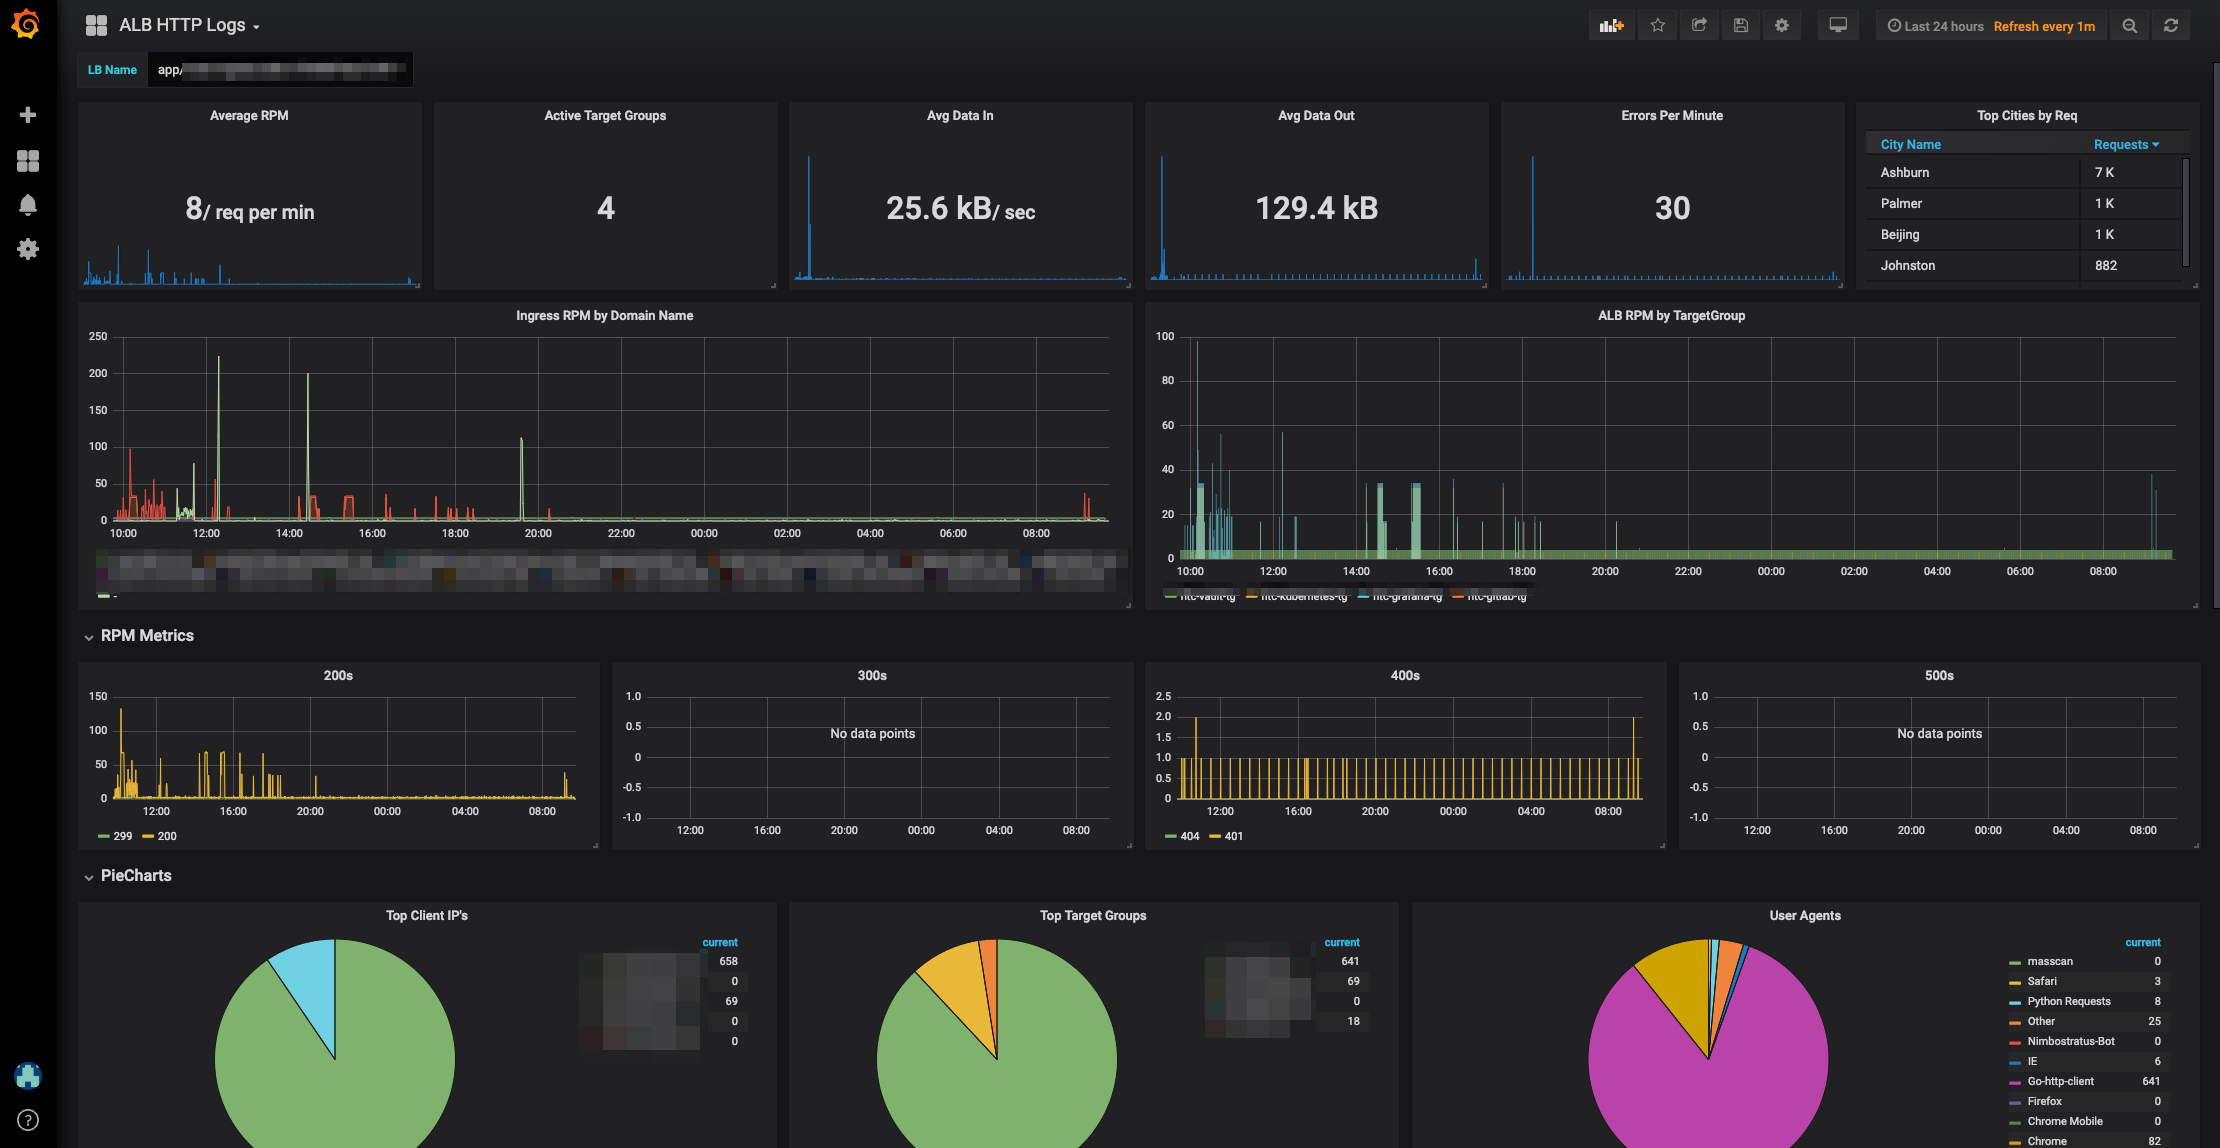Cycle view mode with monitor icon
The height and width of the screenshot is (1148, 2220).
tap(1838, 26)
